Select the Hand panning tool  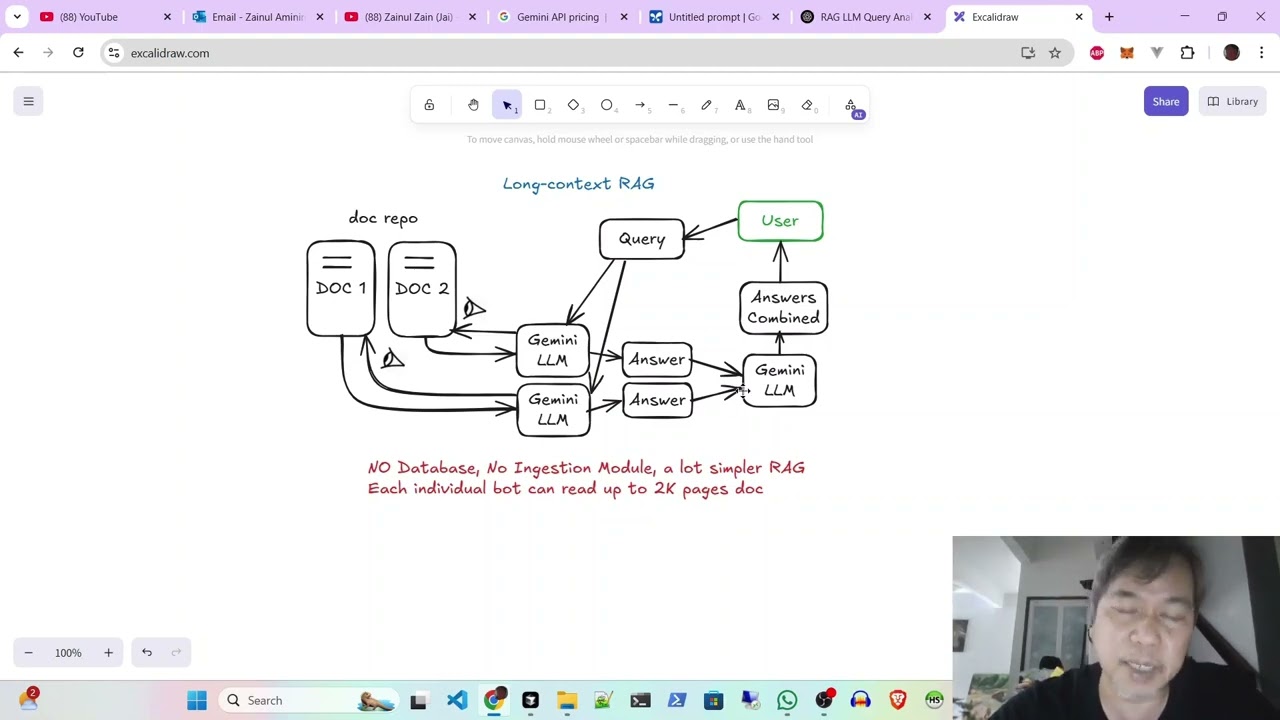[x=473, y=105]
